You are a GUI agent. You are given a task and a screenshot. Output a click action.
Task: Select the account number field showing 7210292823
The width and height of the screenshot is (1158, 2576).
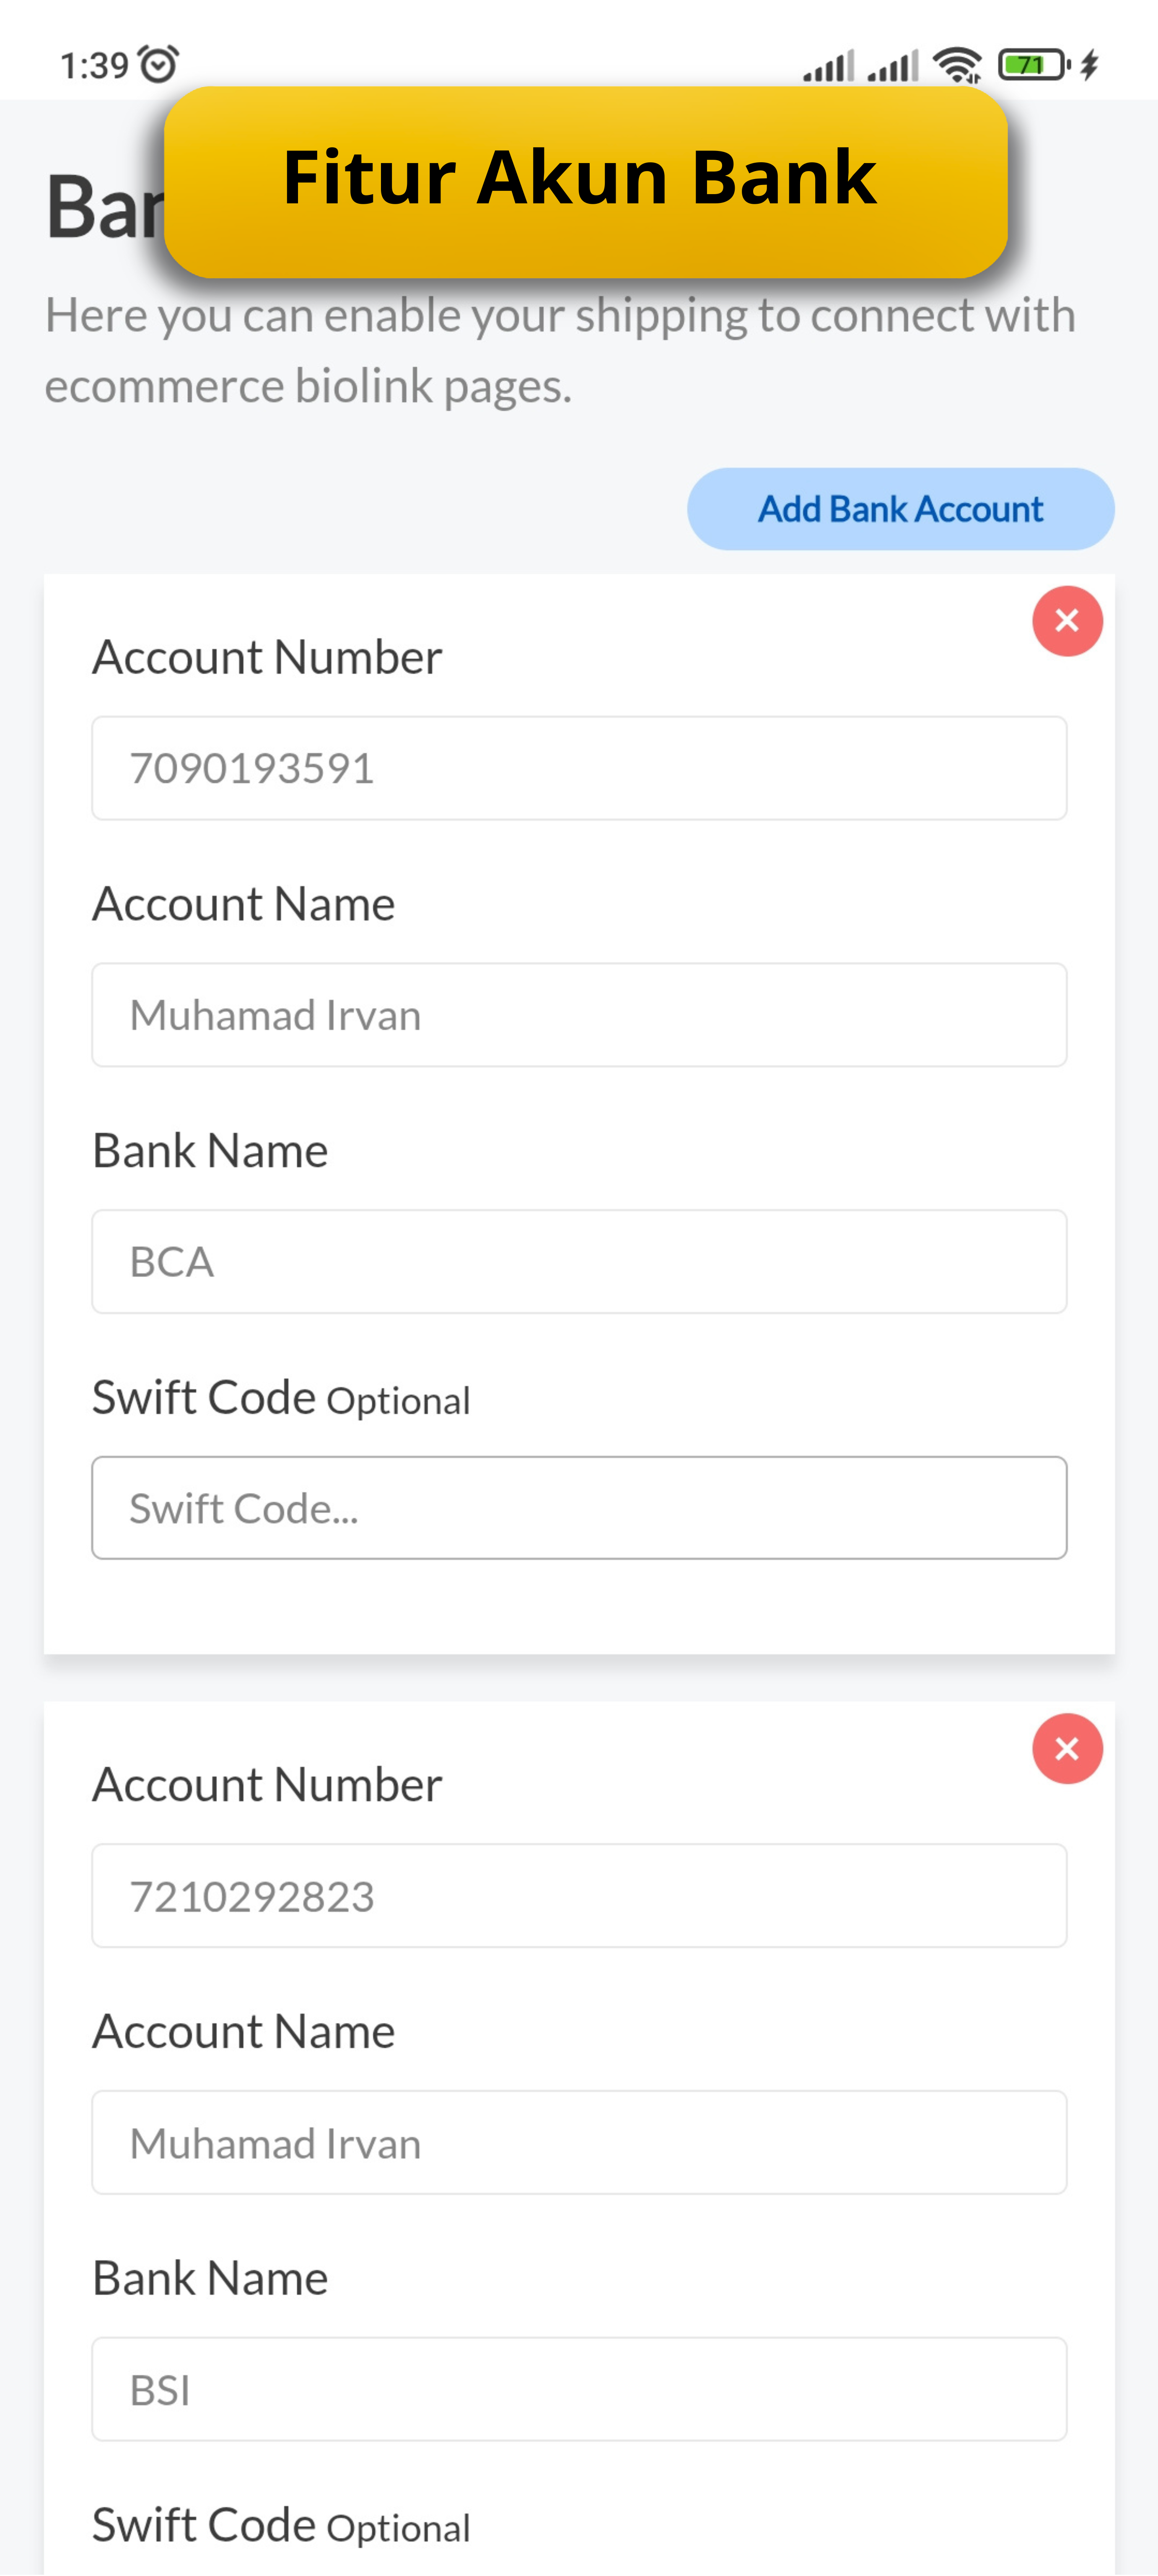(x=579, y=1896)
